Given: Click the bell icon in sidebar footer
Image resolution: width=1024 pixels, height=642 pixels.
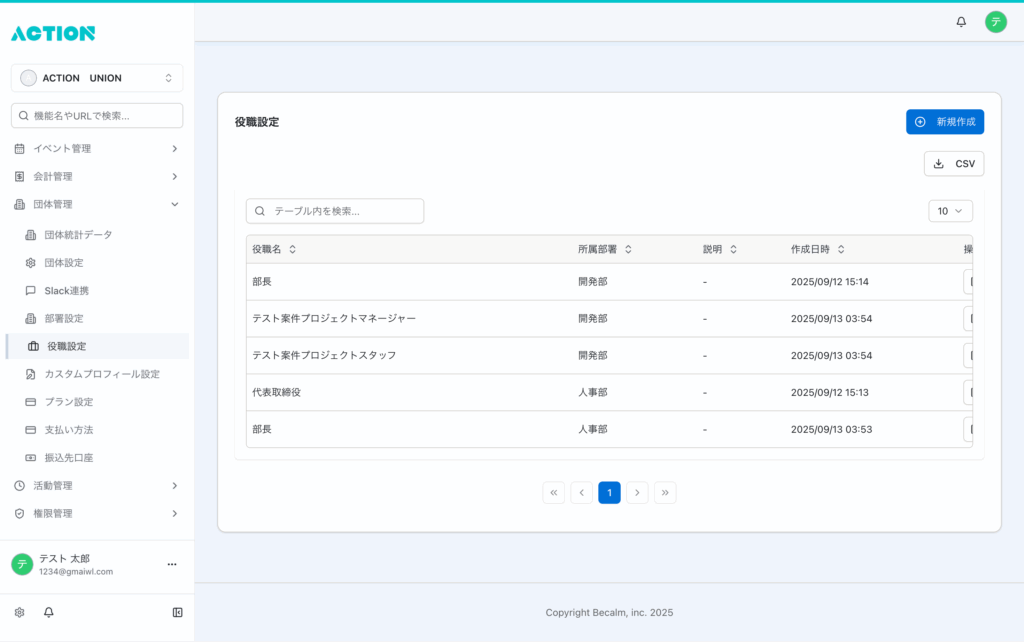Looking at the screenshot, I should coord(48,612).
